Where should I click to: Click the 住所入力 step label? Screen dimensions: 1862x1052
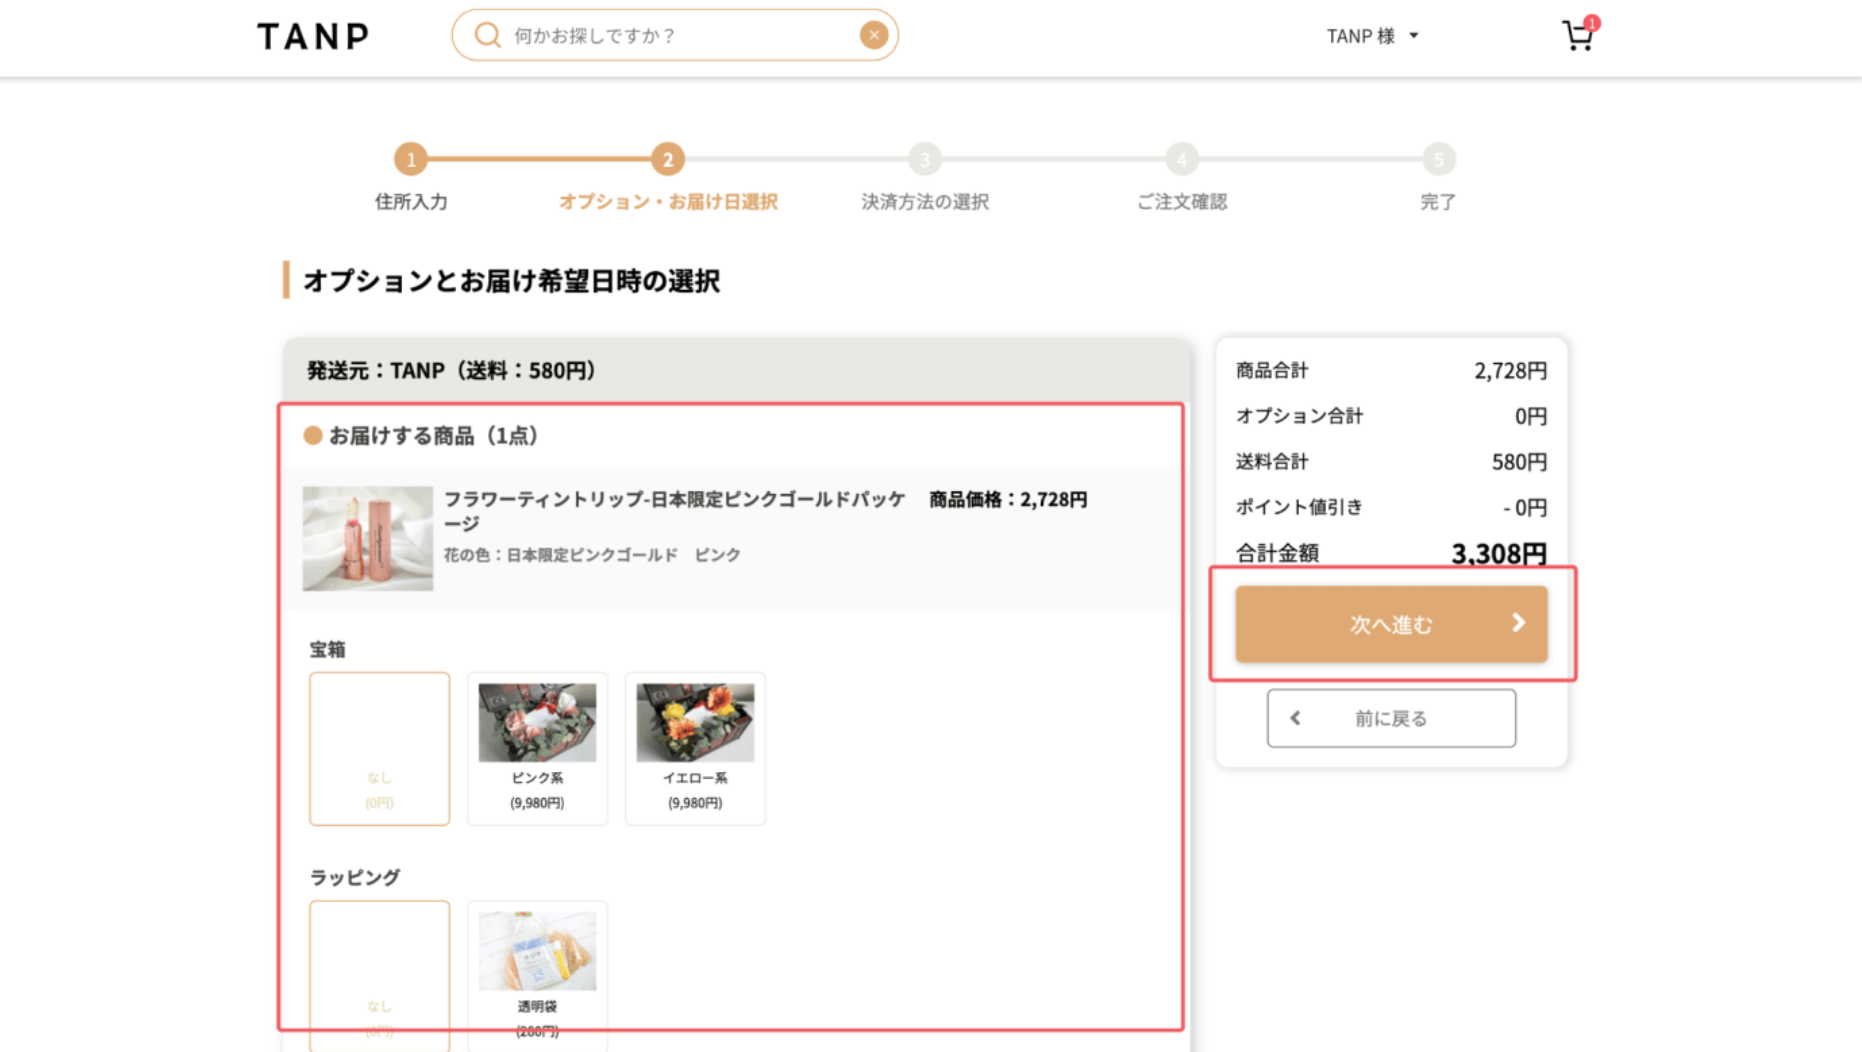tap(410, 202)
